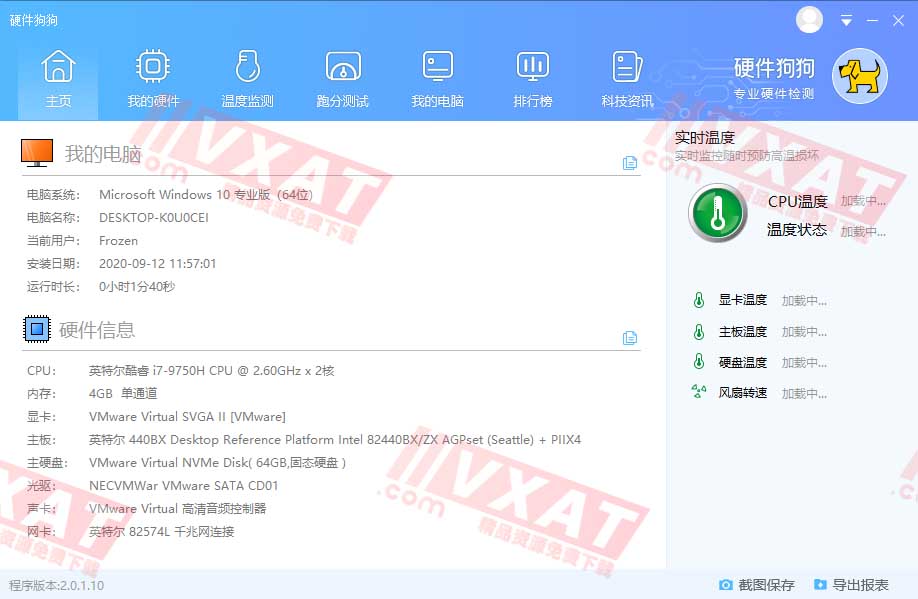
Task: Save a screenshot via 截图保存
Action: pyautogui.click(x=766, y=583)
